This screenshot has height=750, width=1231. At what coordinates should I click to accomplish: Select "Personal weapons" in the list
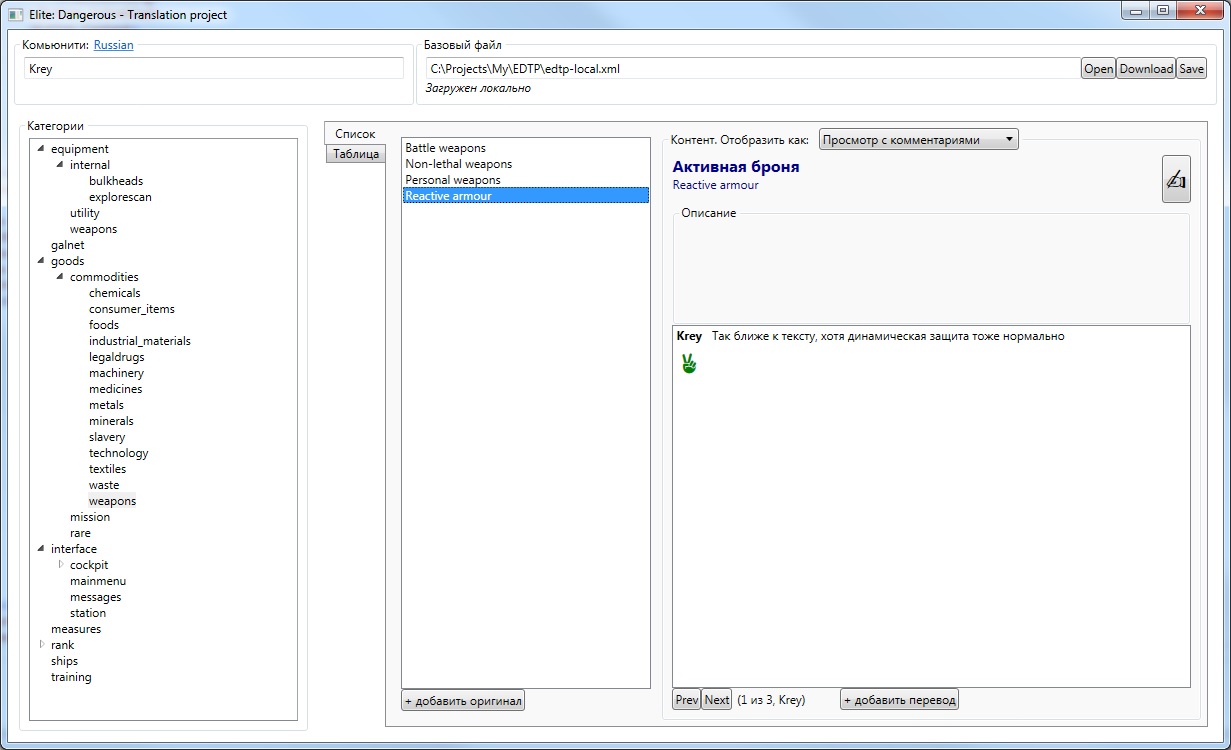526,180
